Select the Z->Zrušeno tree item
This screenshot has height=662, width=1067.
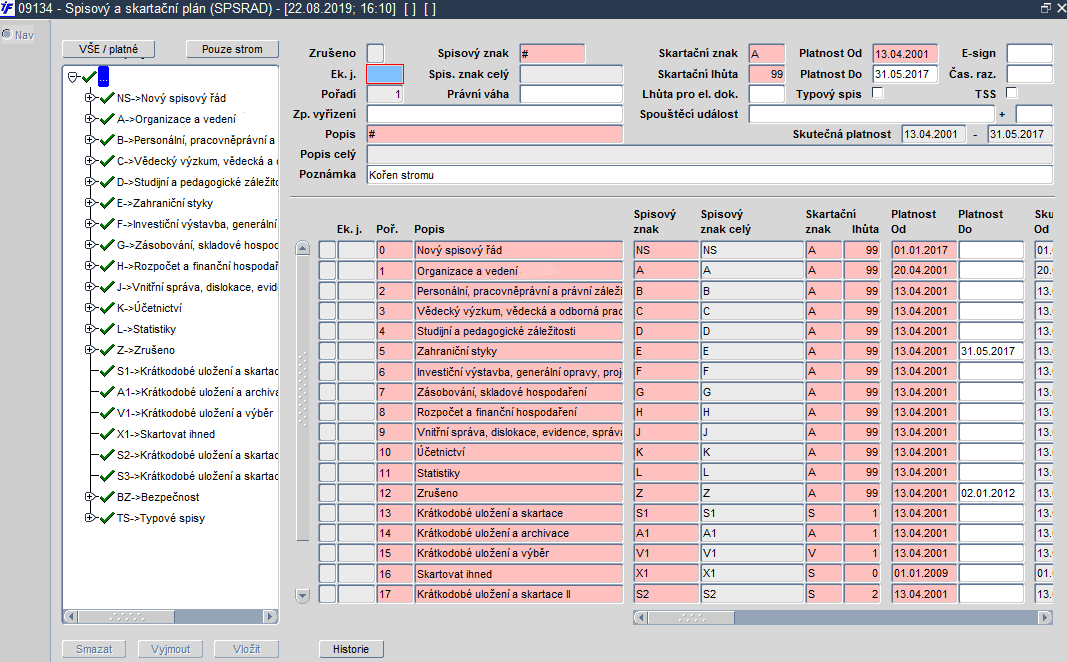click(x=146, y=350)
